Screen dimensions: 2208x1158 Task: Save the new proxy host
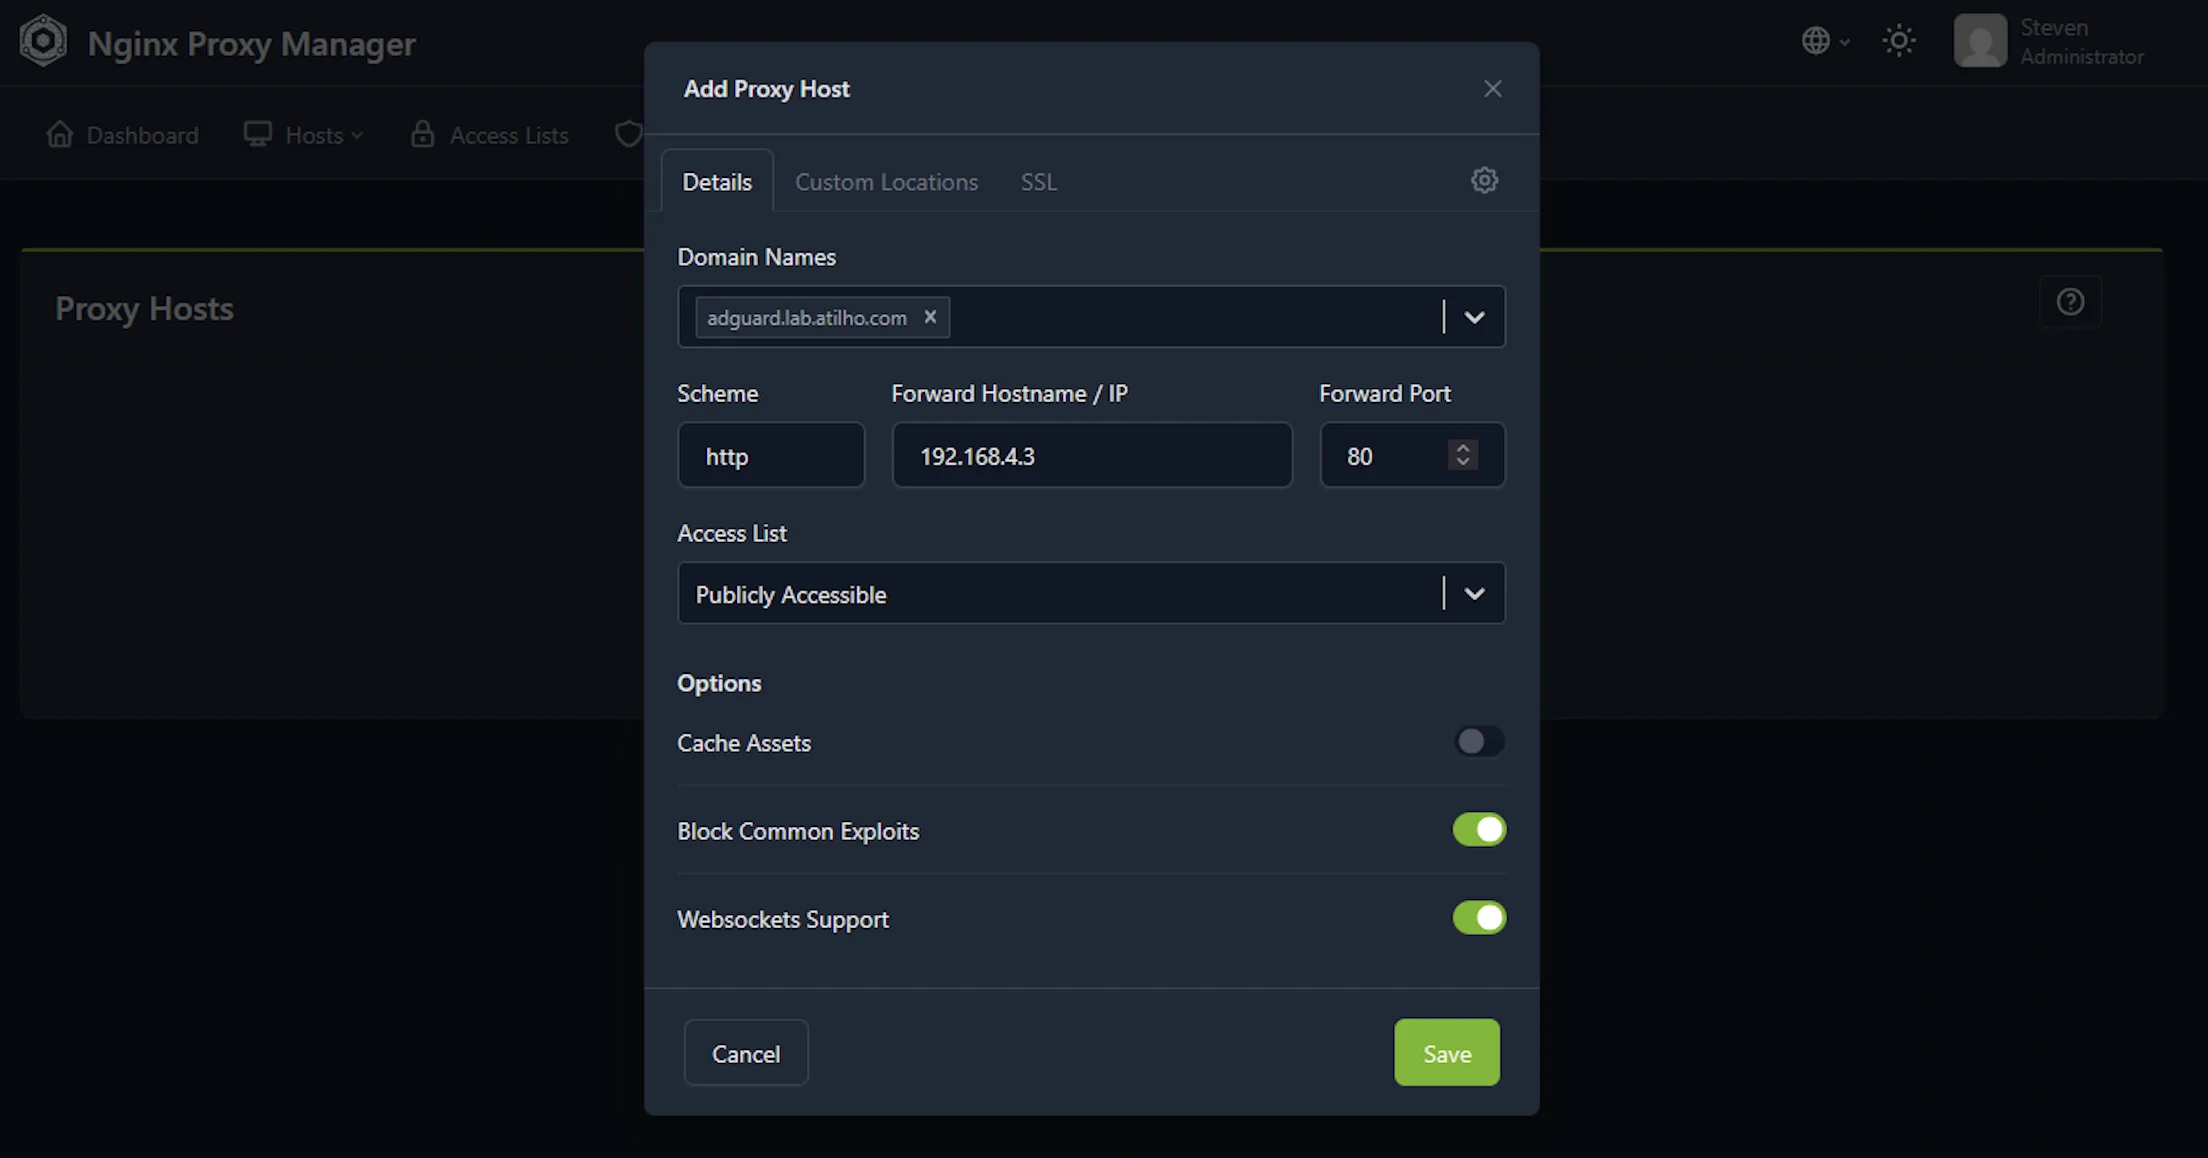point(1446,1052)
